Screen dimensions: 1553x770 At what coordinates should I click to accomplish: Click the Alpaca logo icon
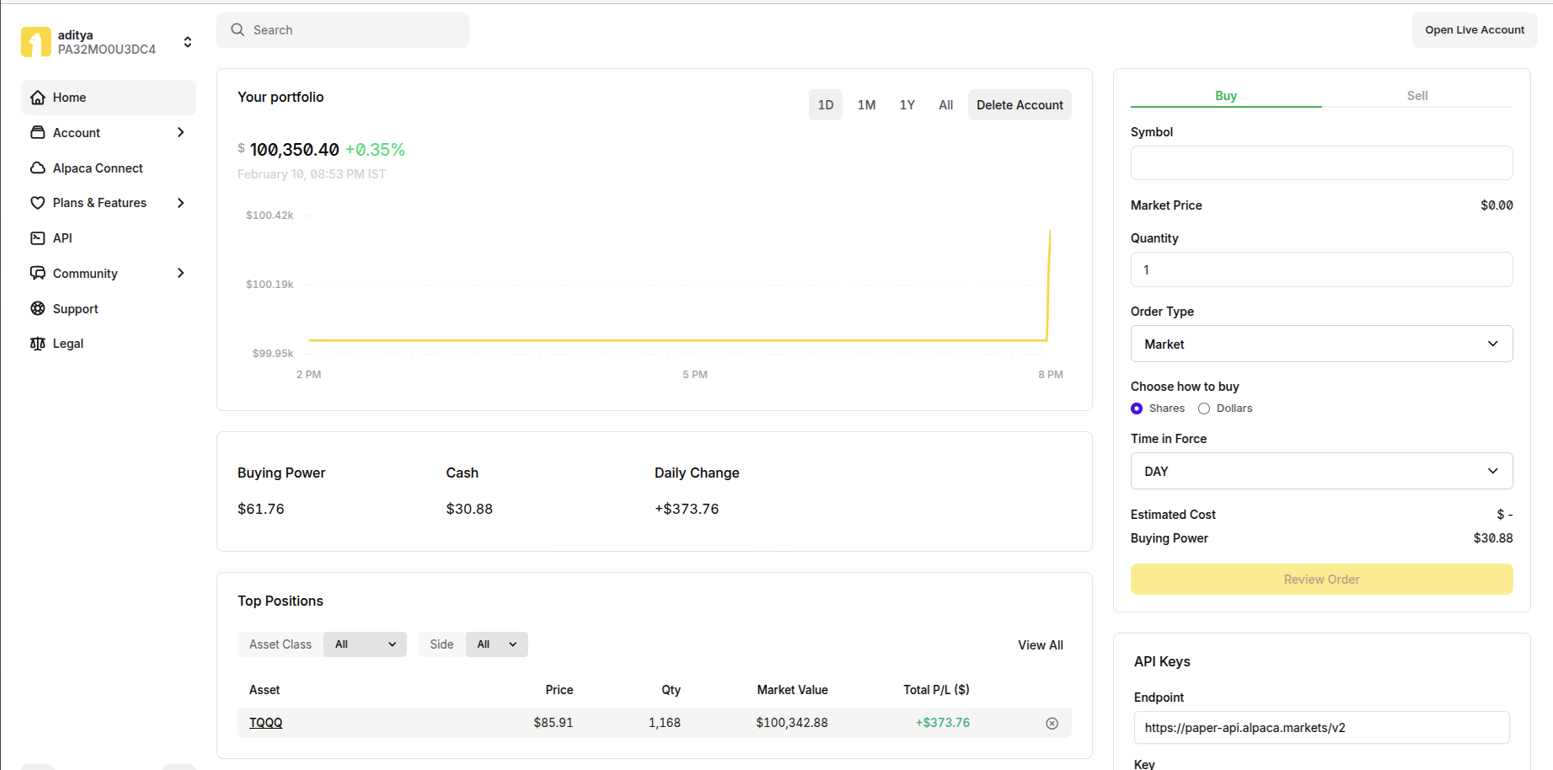pos(36,42)
